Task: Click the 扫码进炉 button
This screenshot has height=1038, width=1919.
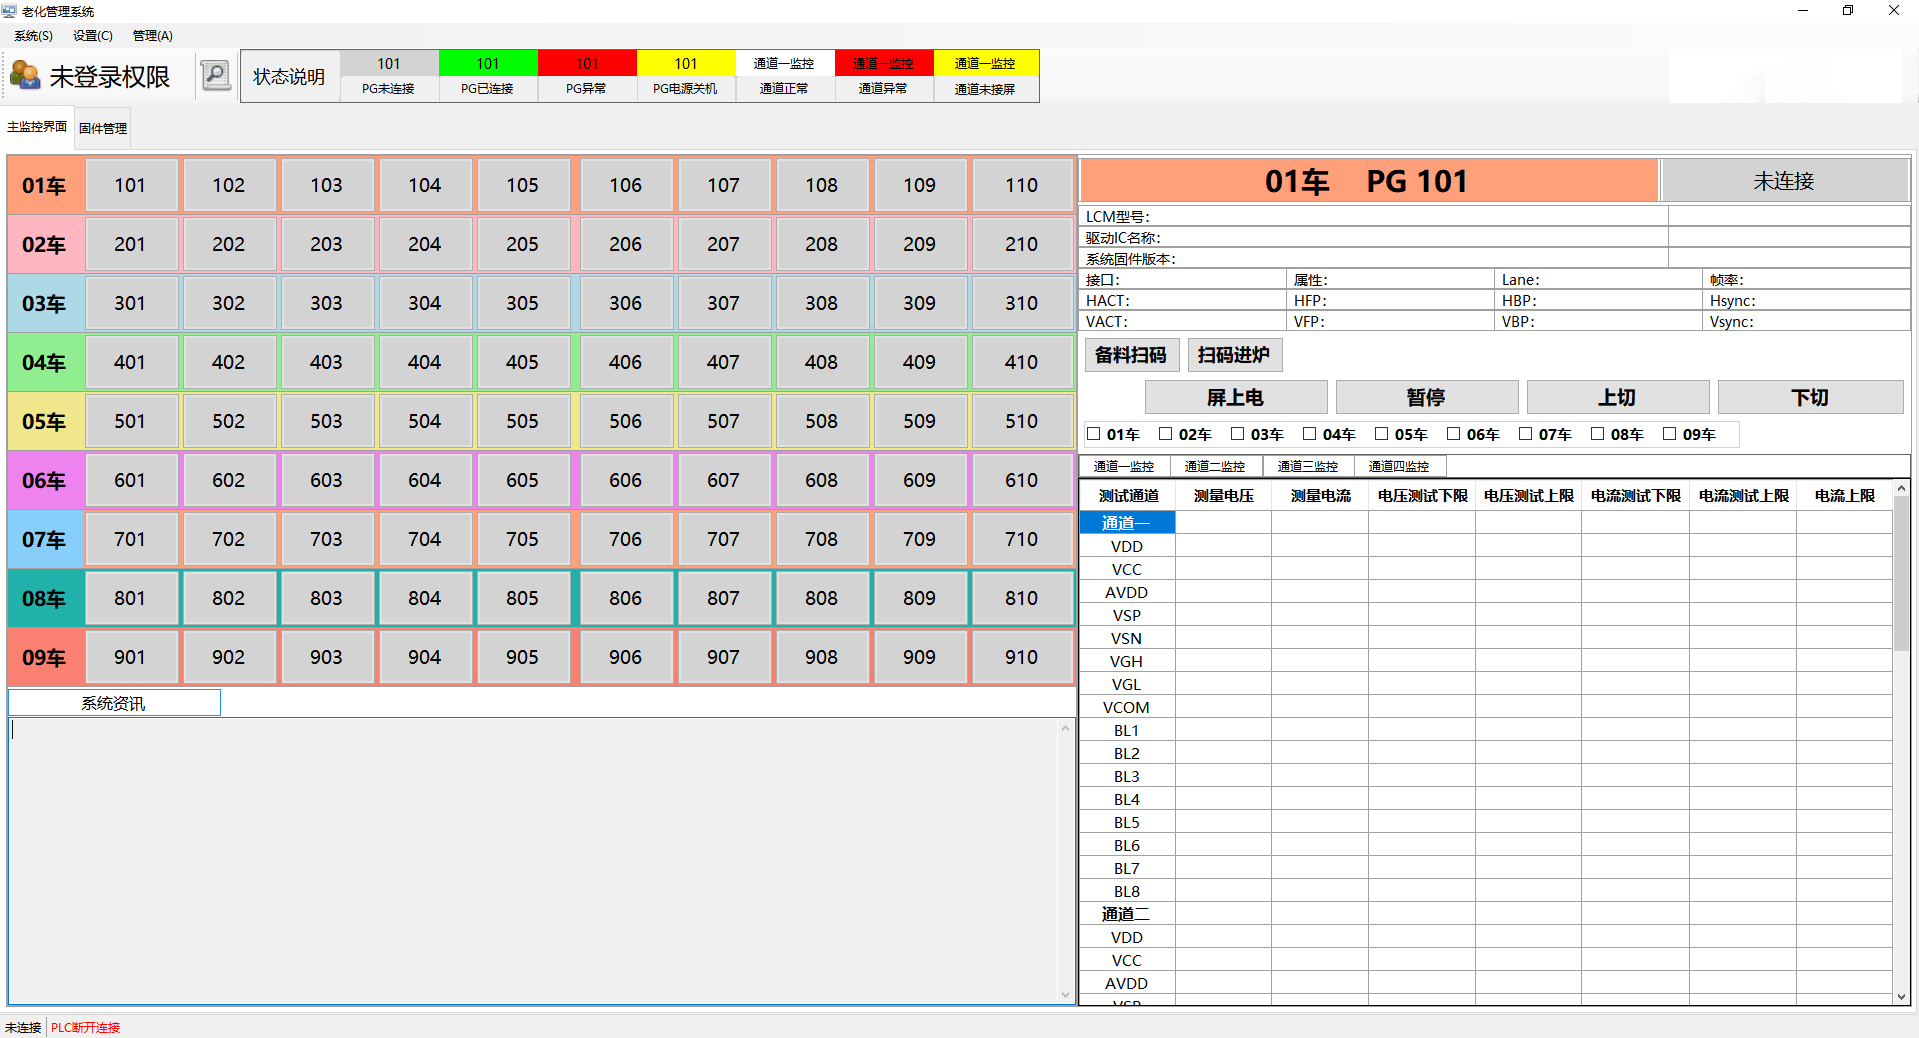Action: (1234, 355)
